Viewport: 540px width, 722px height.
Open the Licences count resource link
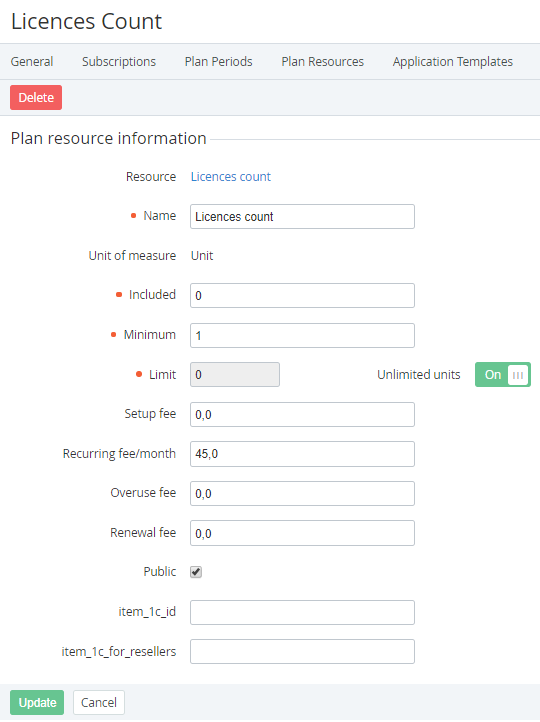click(231, 177)
